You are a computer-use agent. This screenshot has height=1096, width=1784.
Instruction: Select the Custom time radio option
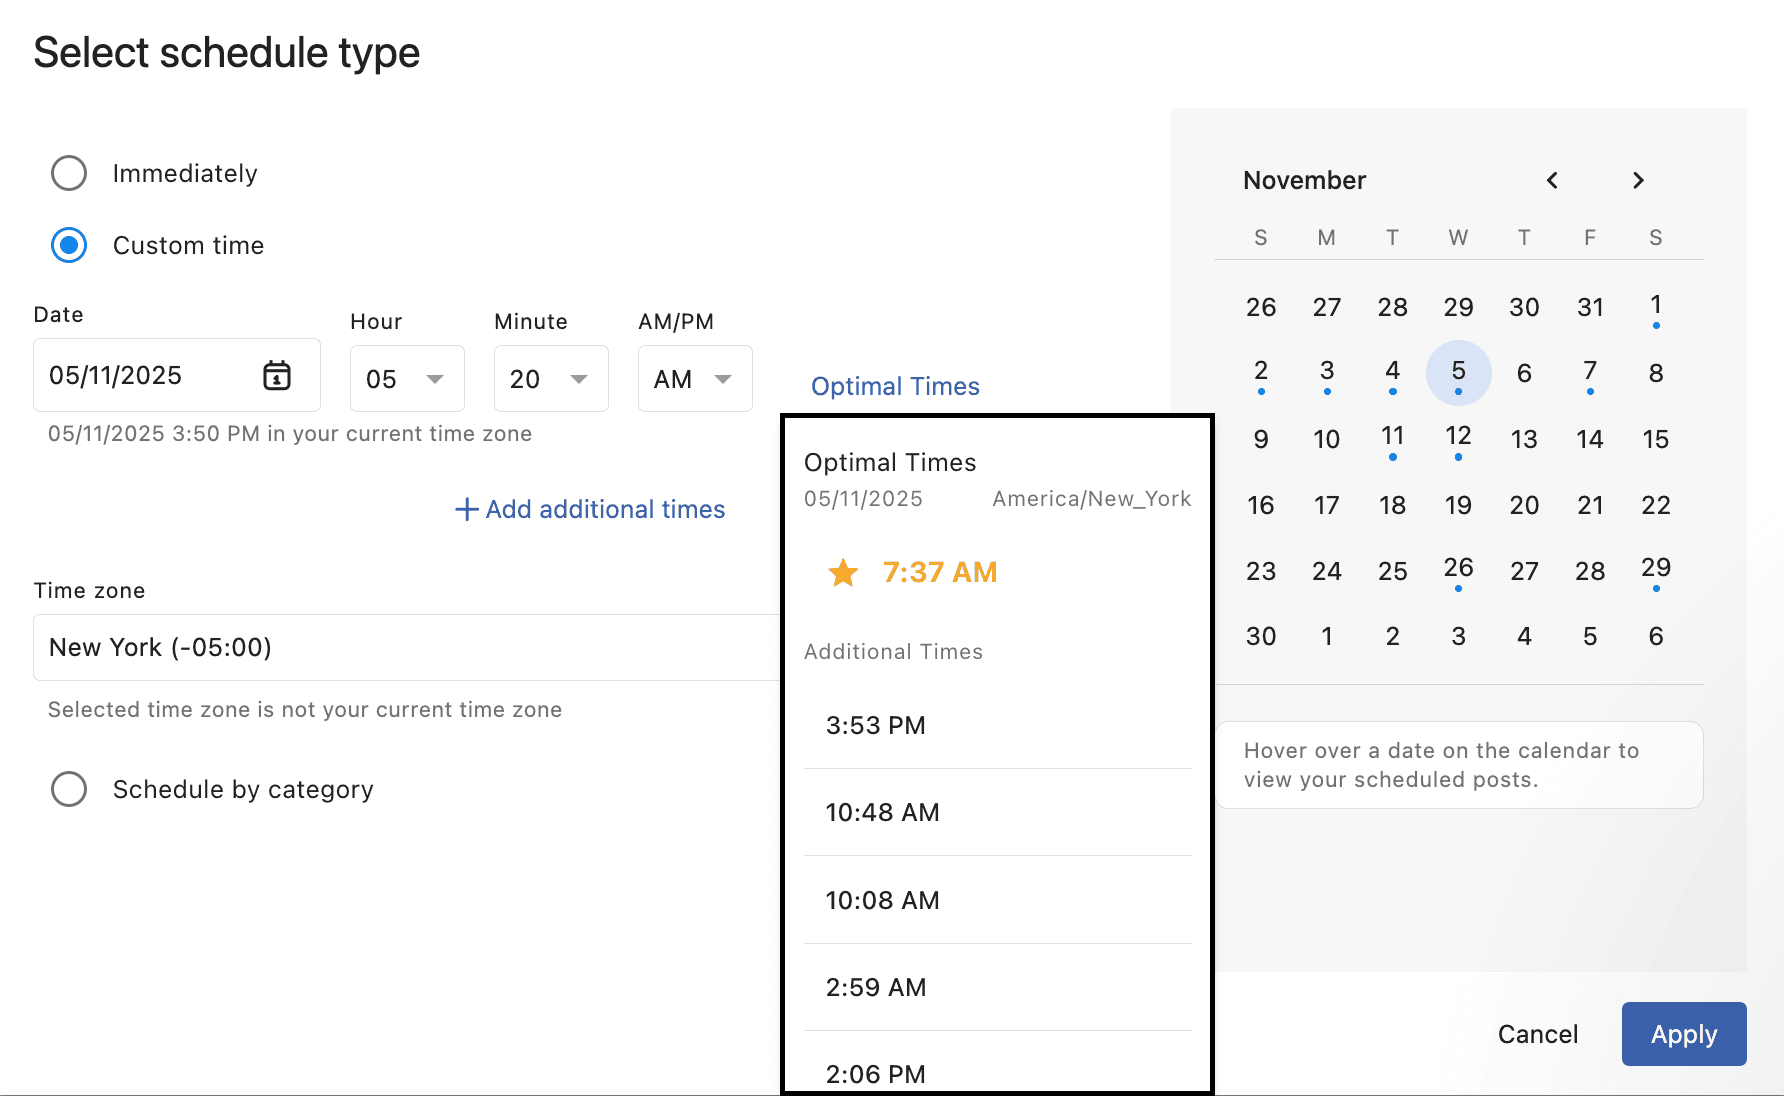(69, 245)
